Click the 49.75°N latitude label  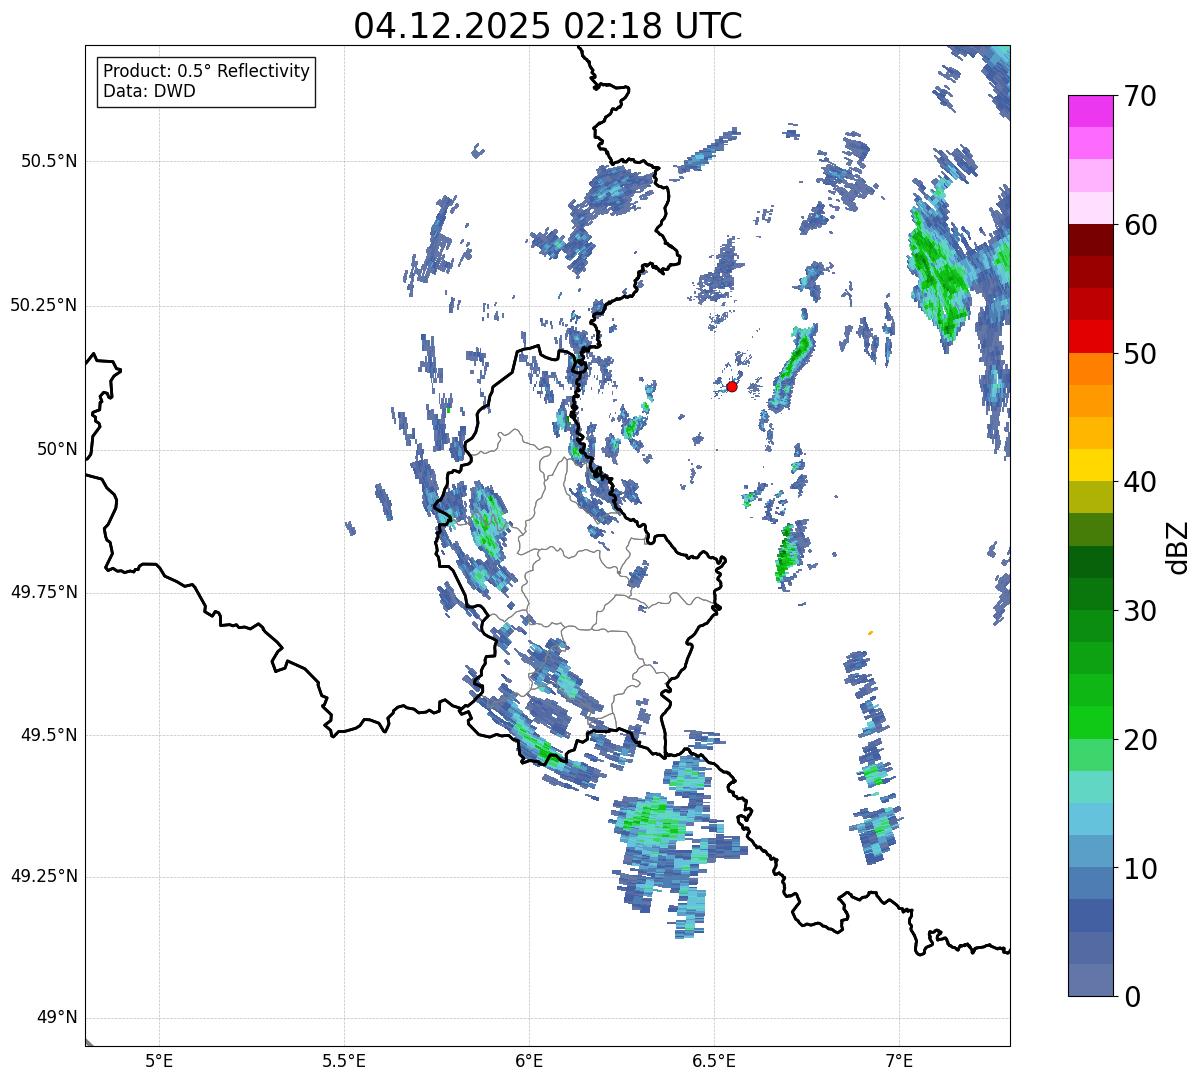coord(43,592)
